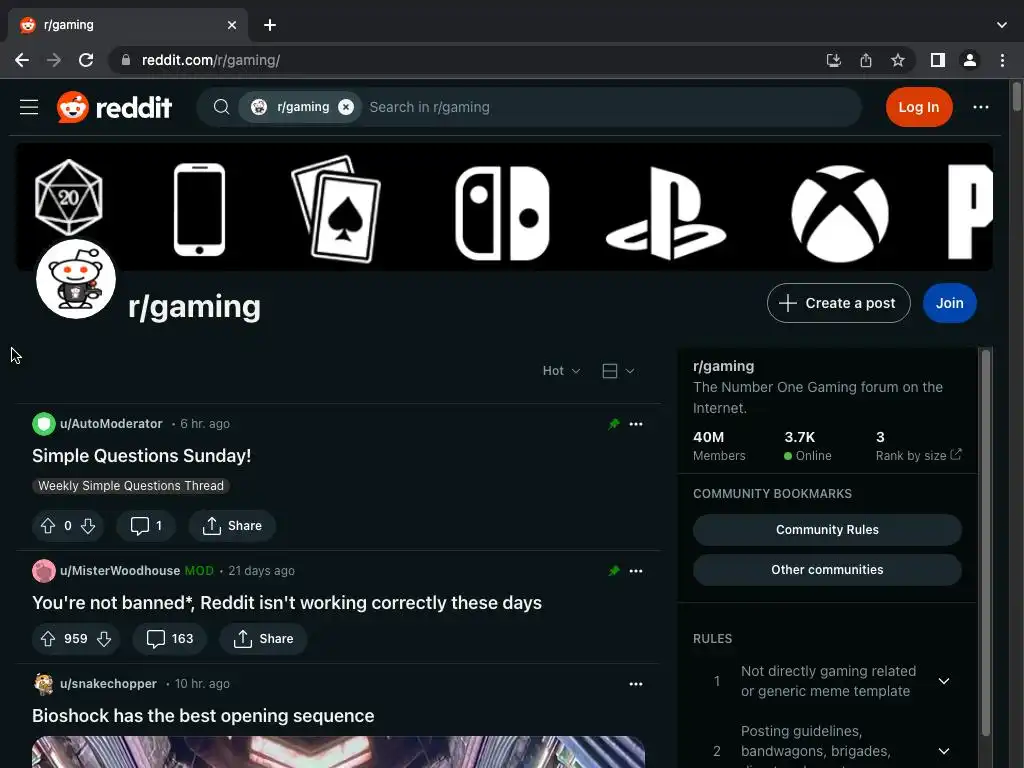
Task: Click the pinned icon on AutoModerator post
Action: 614,424
